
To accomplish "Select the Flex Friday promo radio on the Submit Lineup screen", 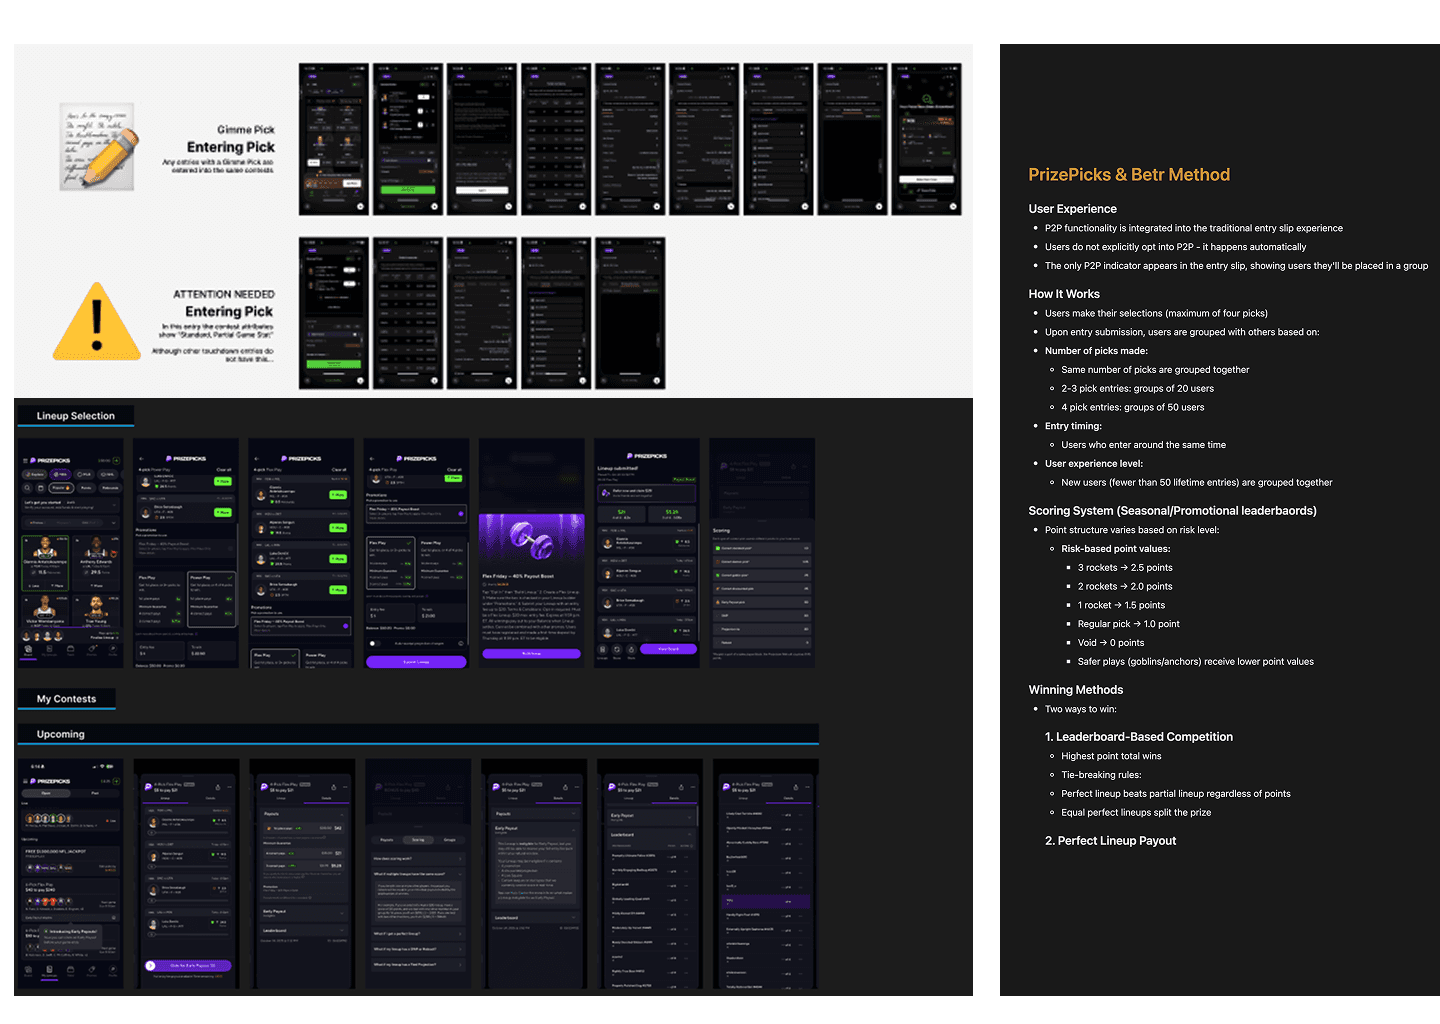I will [x=461, y=514].
